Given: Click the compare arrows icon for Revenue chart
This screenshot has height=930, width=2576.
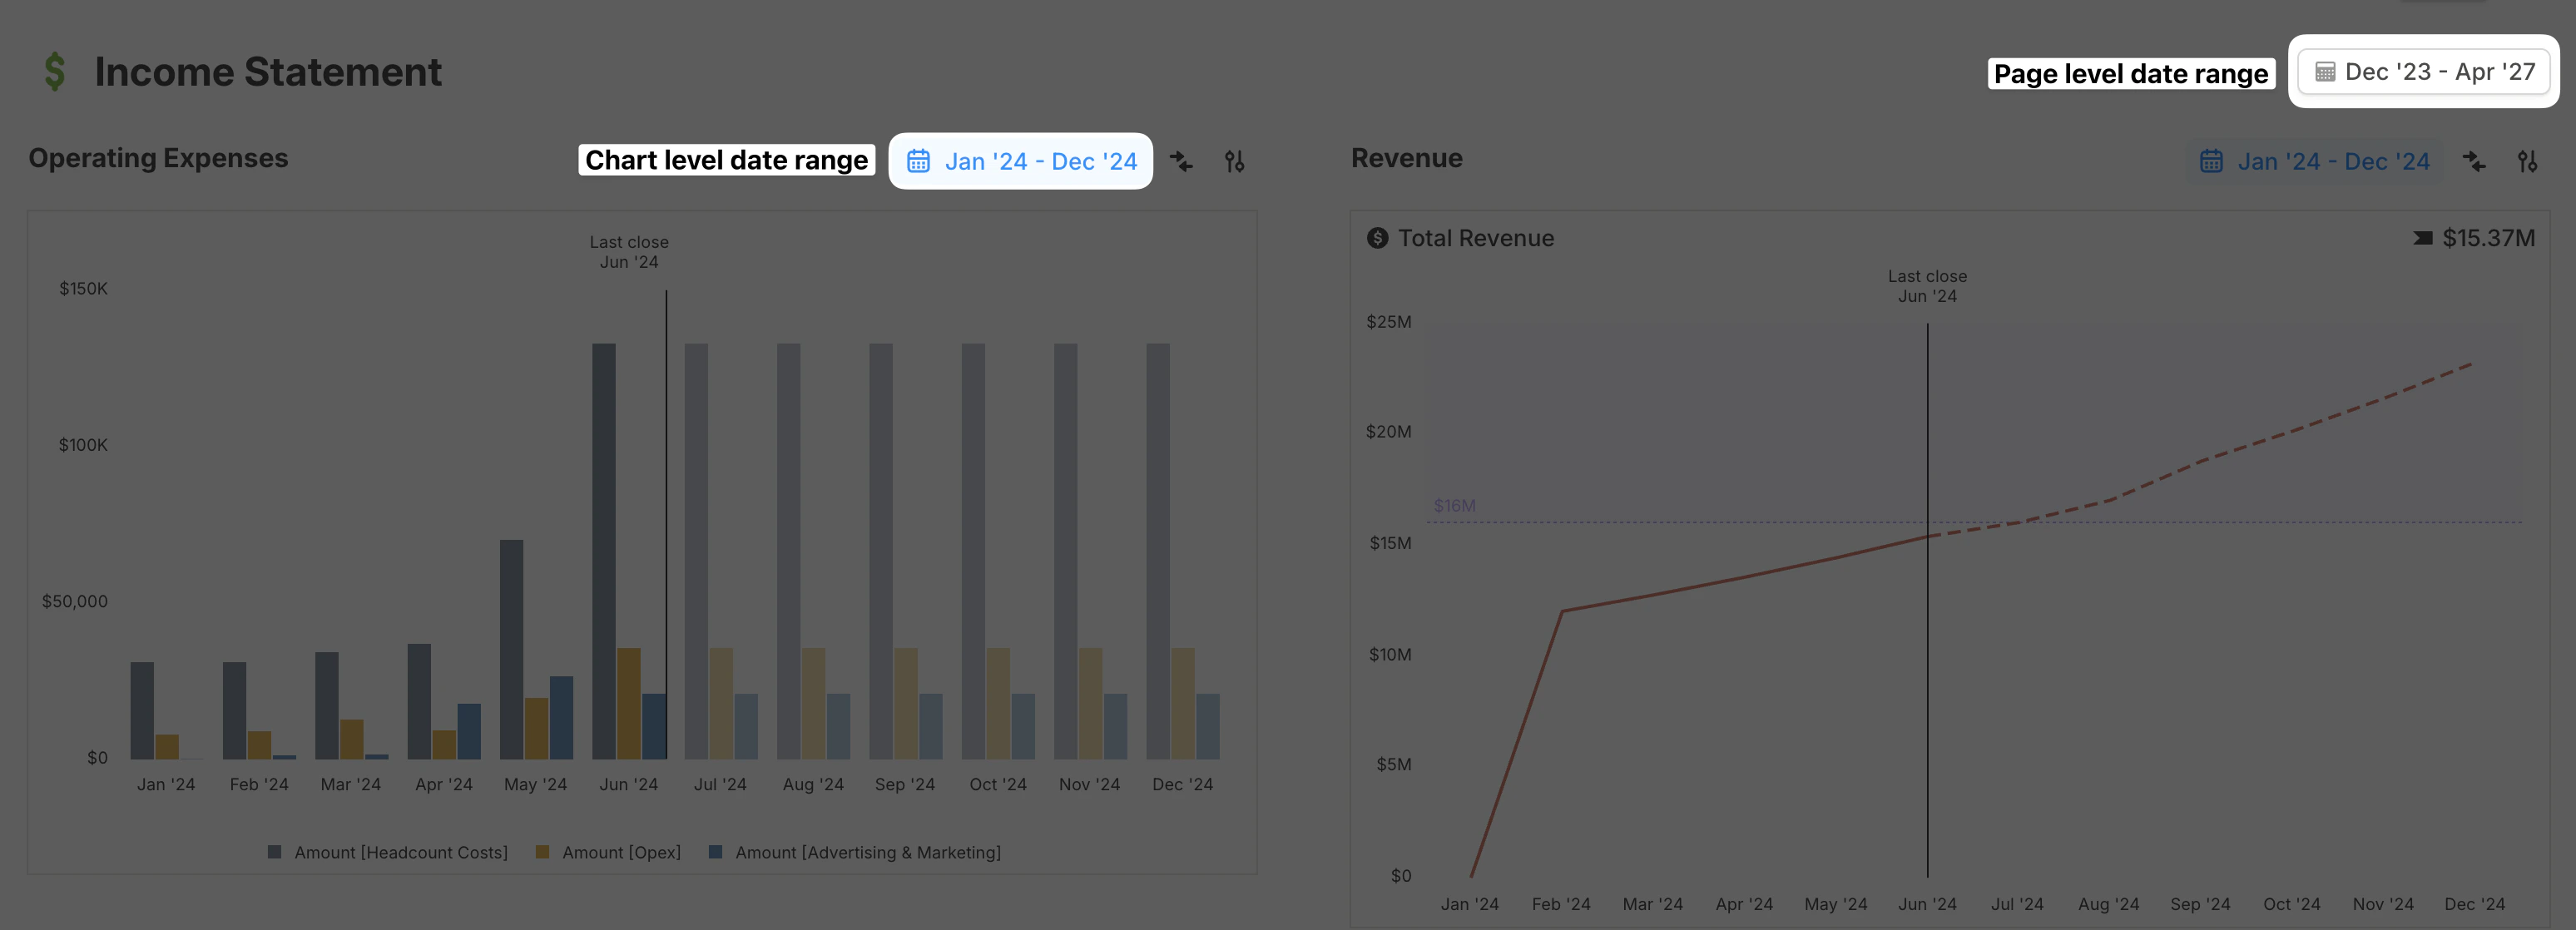Looking at the screenshot, I should (x=2474, y=161).
